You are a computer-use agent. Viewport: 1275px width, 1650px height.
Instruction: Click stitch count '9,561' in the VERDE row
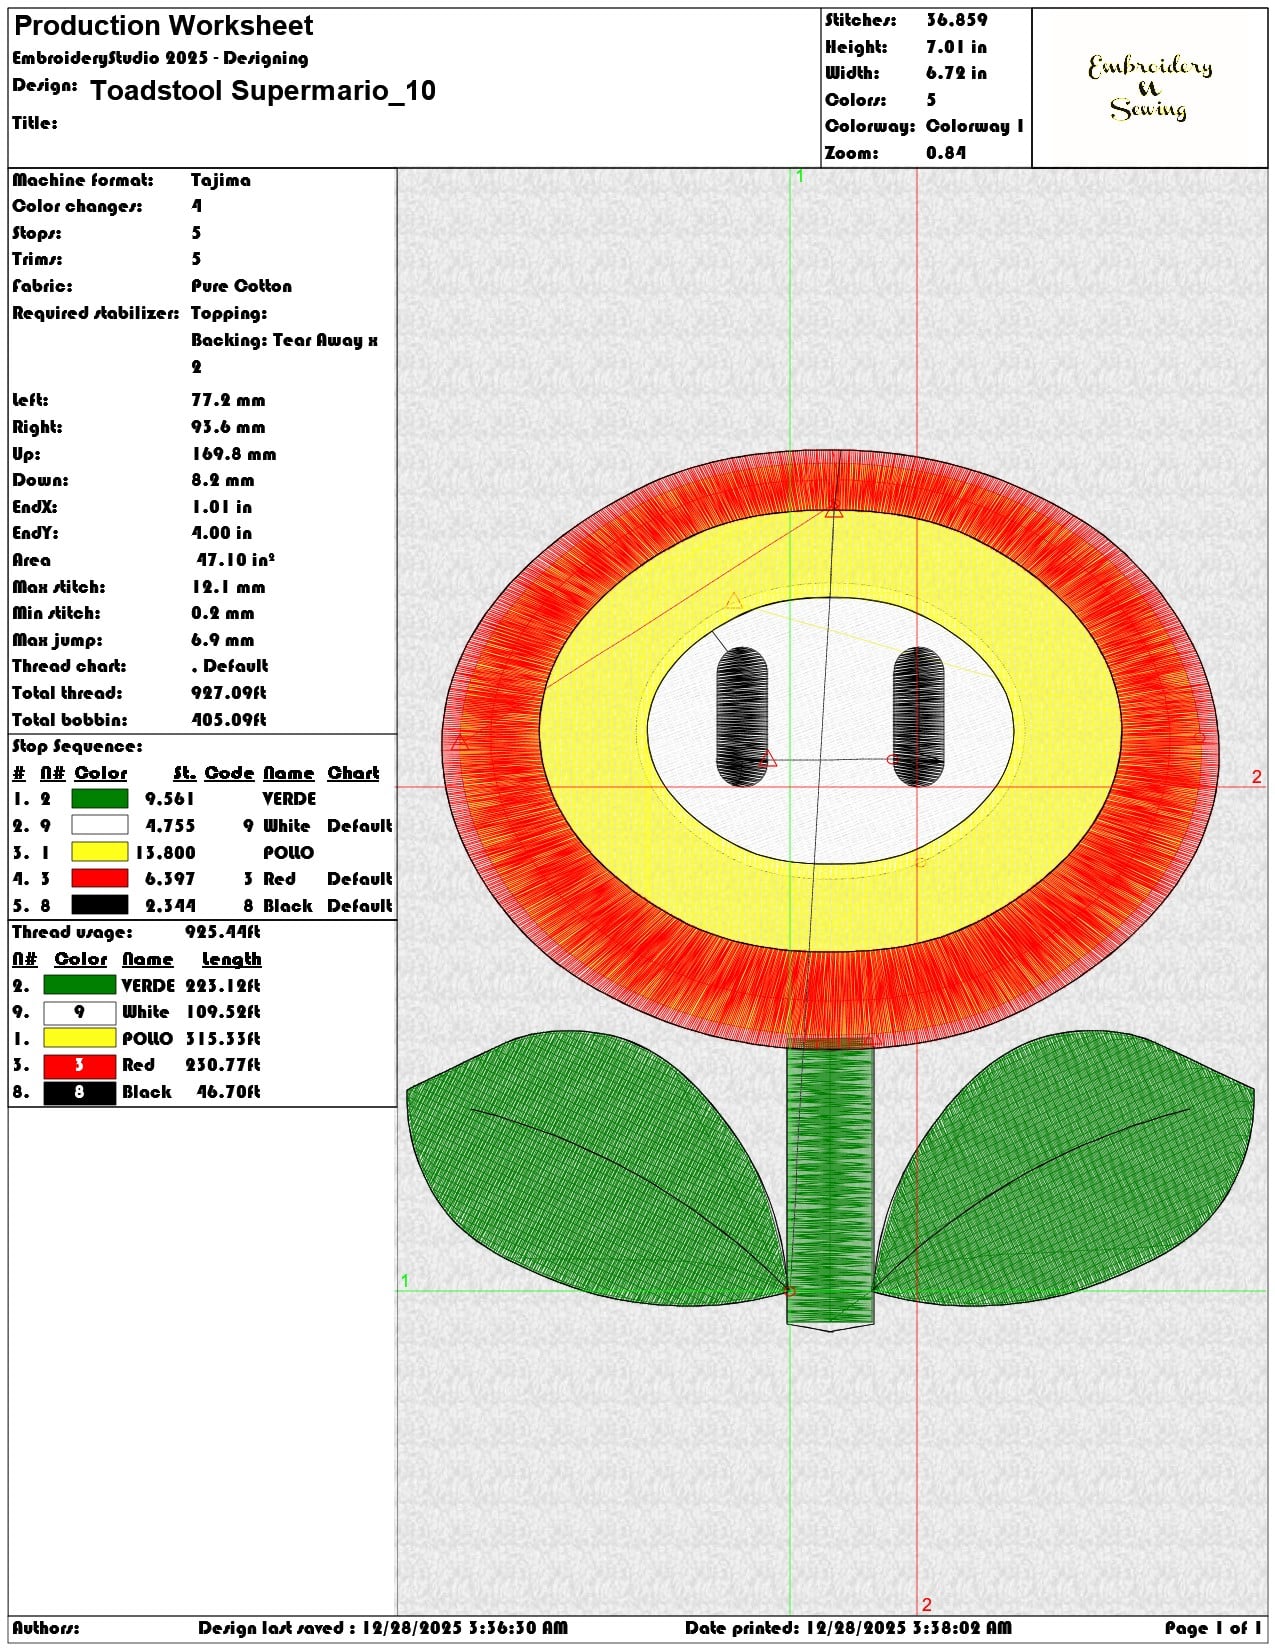click(x=170, y=799)
